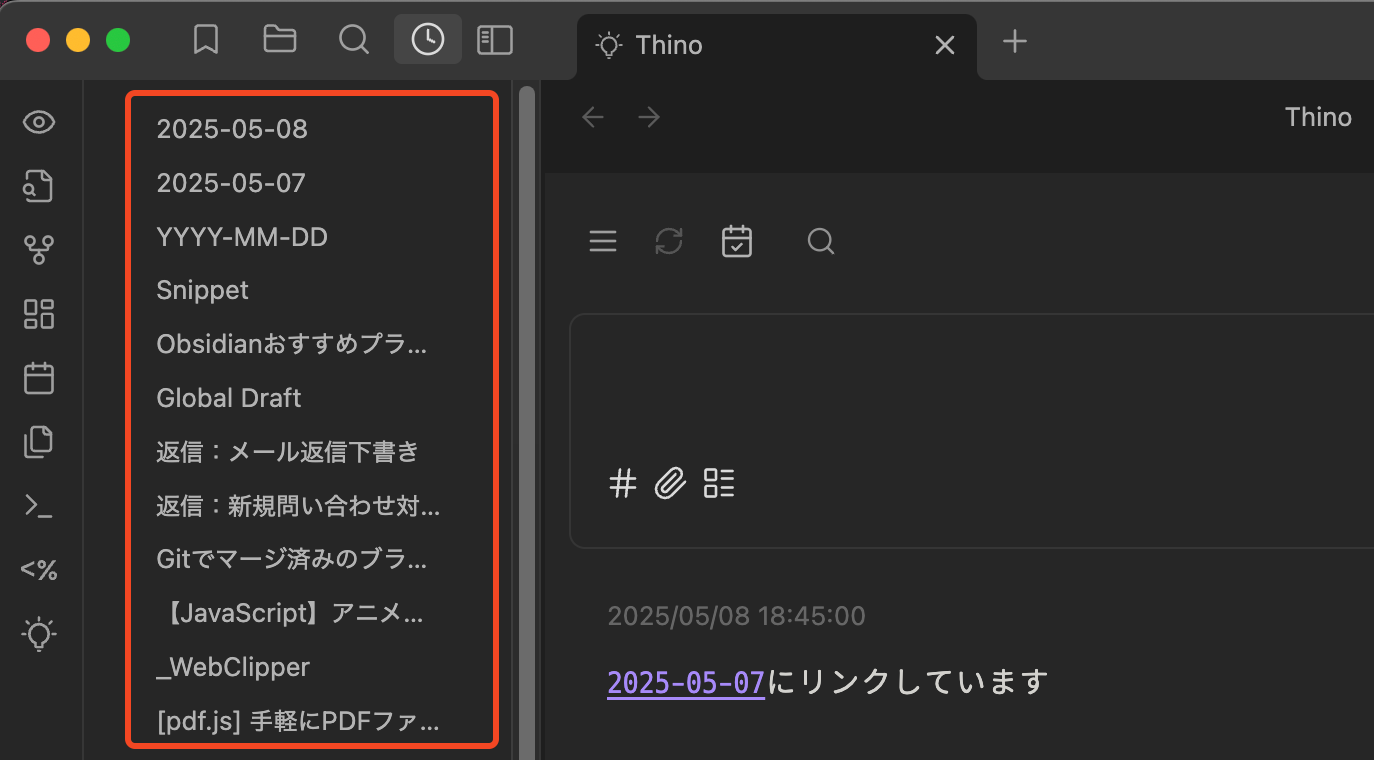Open recent file 返信：メール返信下書き

point(288,452)
